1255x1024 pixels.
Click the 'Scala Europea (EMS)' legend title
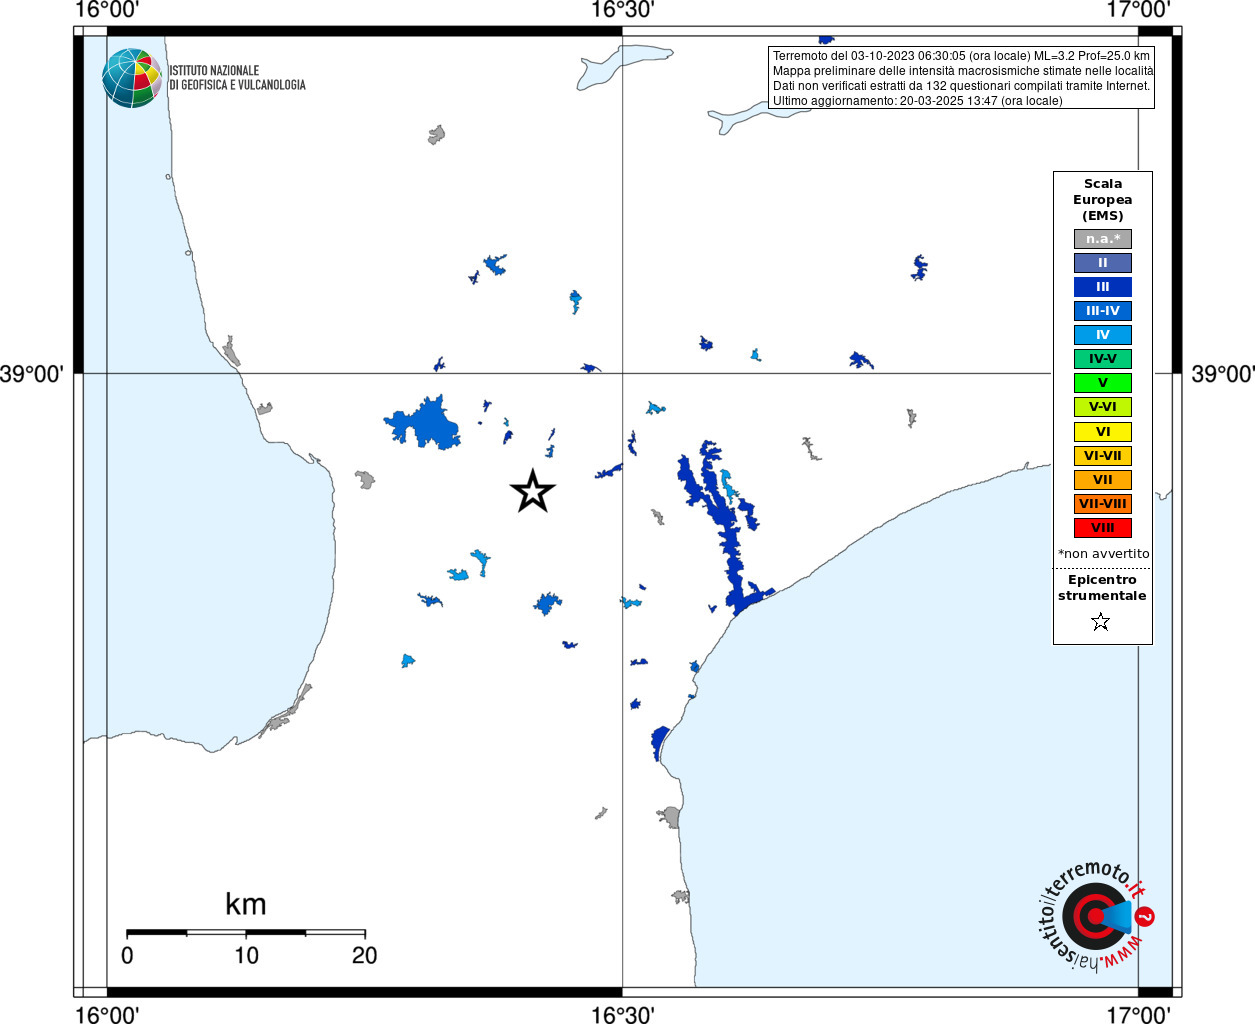(x=1103, y=200)
